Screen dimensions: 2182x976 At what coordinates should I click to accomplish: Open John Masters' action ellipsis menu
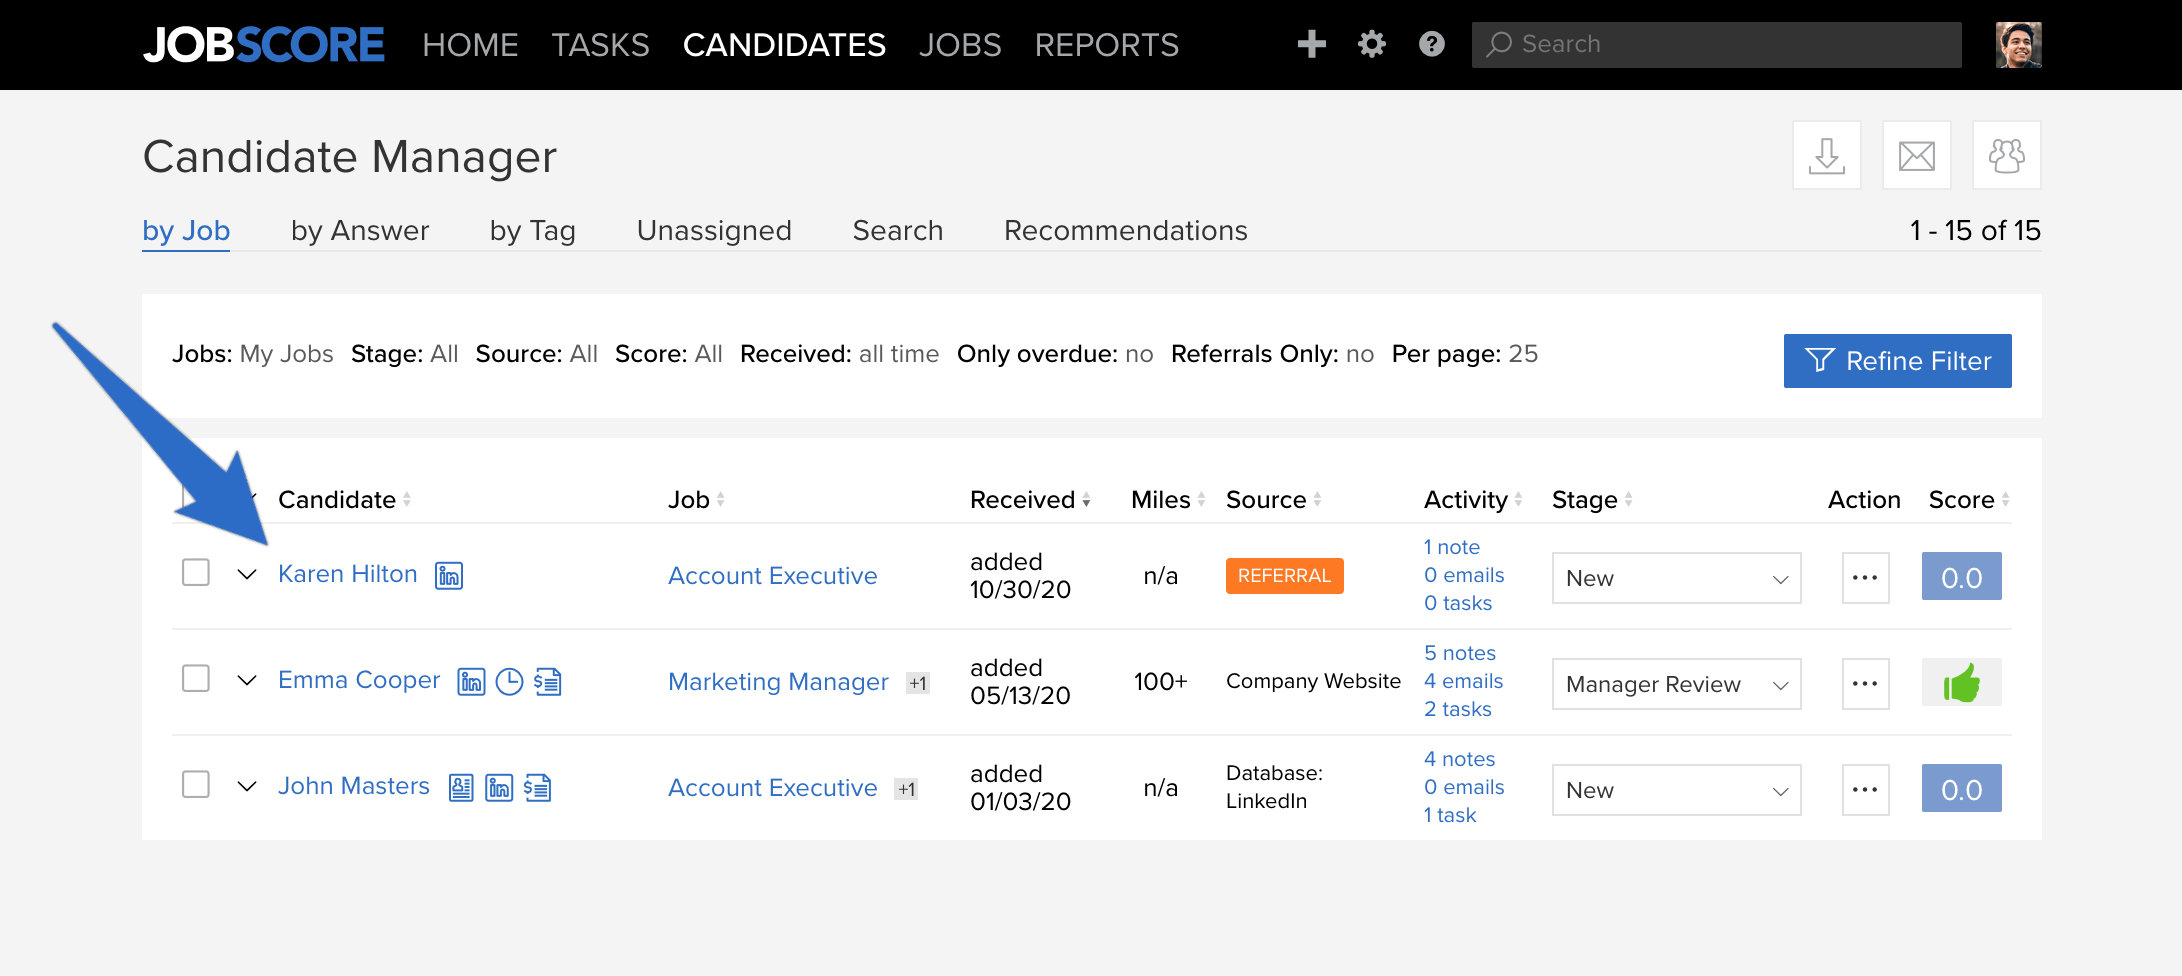[x=1865, y=790]
